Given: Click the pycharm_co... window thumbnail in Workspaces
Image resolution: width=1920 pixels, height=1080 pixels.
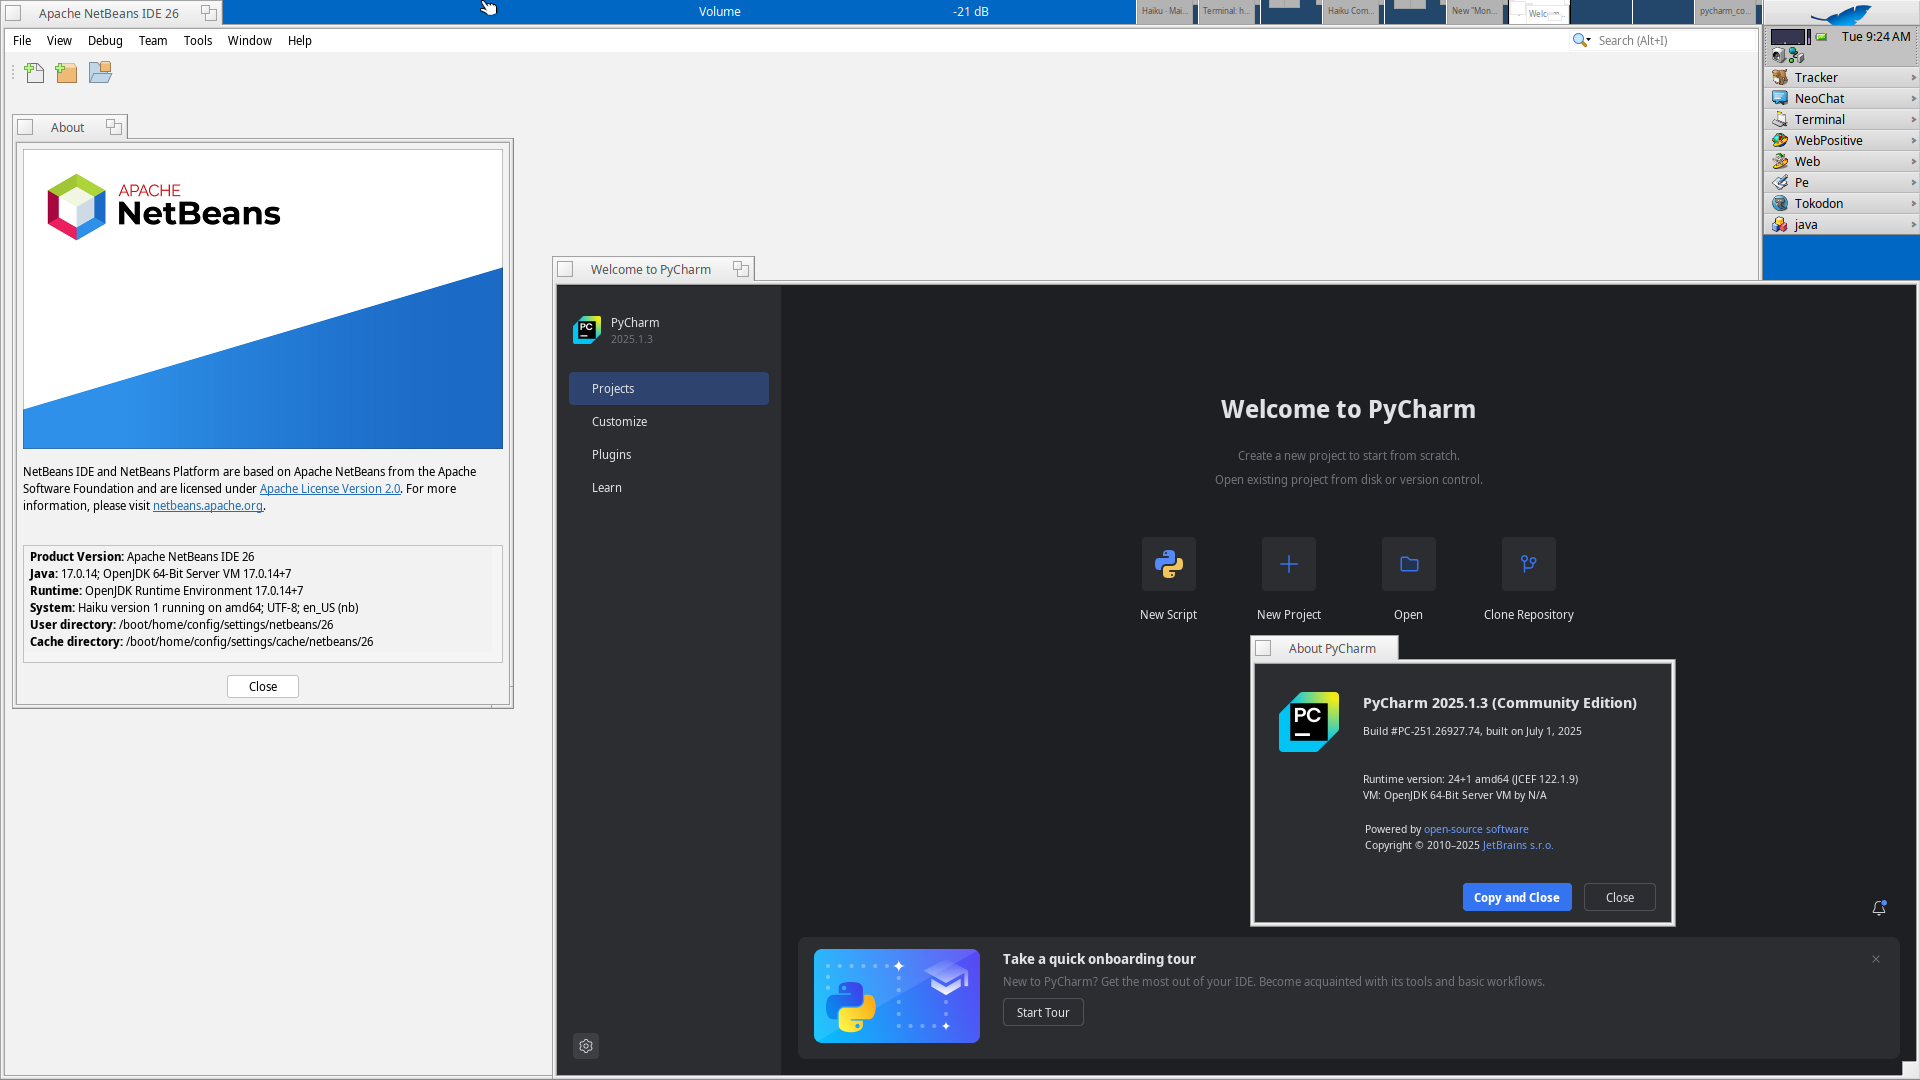Looking at the screenshot, I should (1724, 12).
